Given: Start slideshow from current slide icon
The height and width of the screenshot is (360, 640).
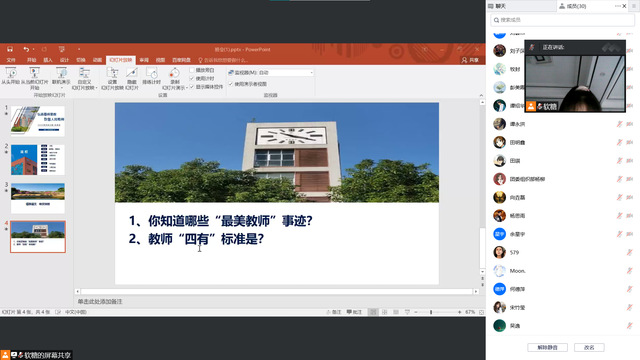Looking at the screenshot, I should click(34, 73).
